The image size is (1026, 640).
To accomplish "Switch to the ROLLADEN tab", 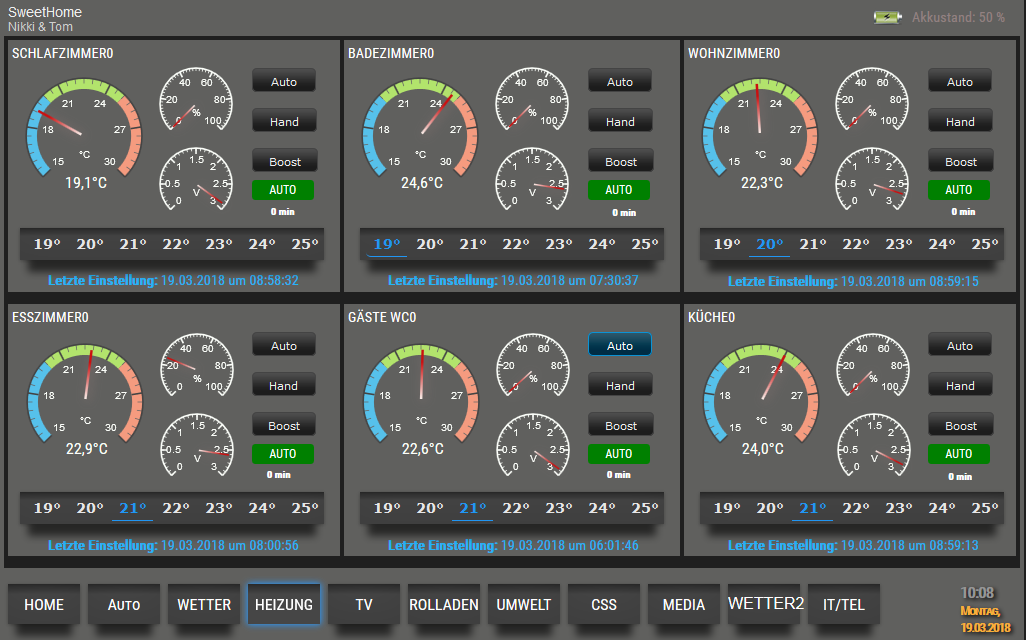I will click(444, 604).
